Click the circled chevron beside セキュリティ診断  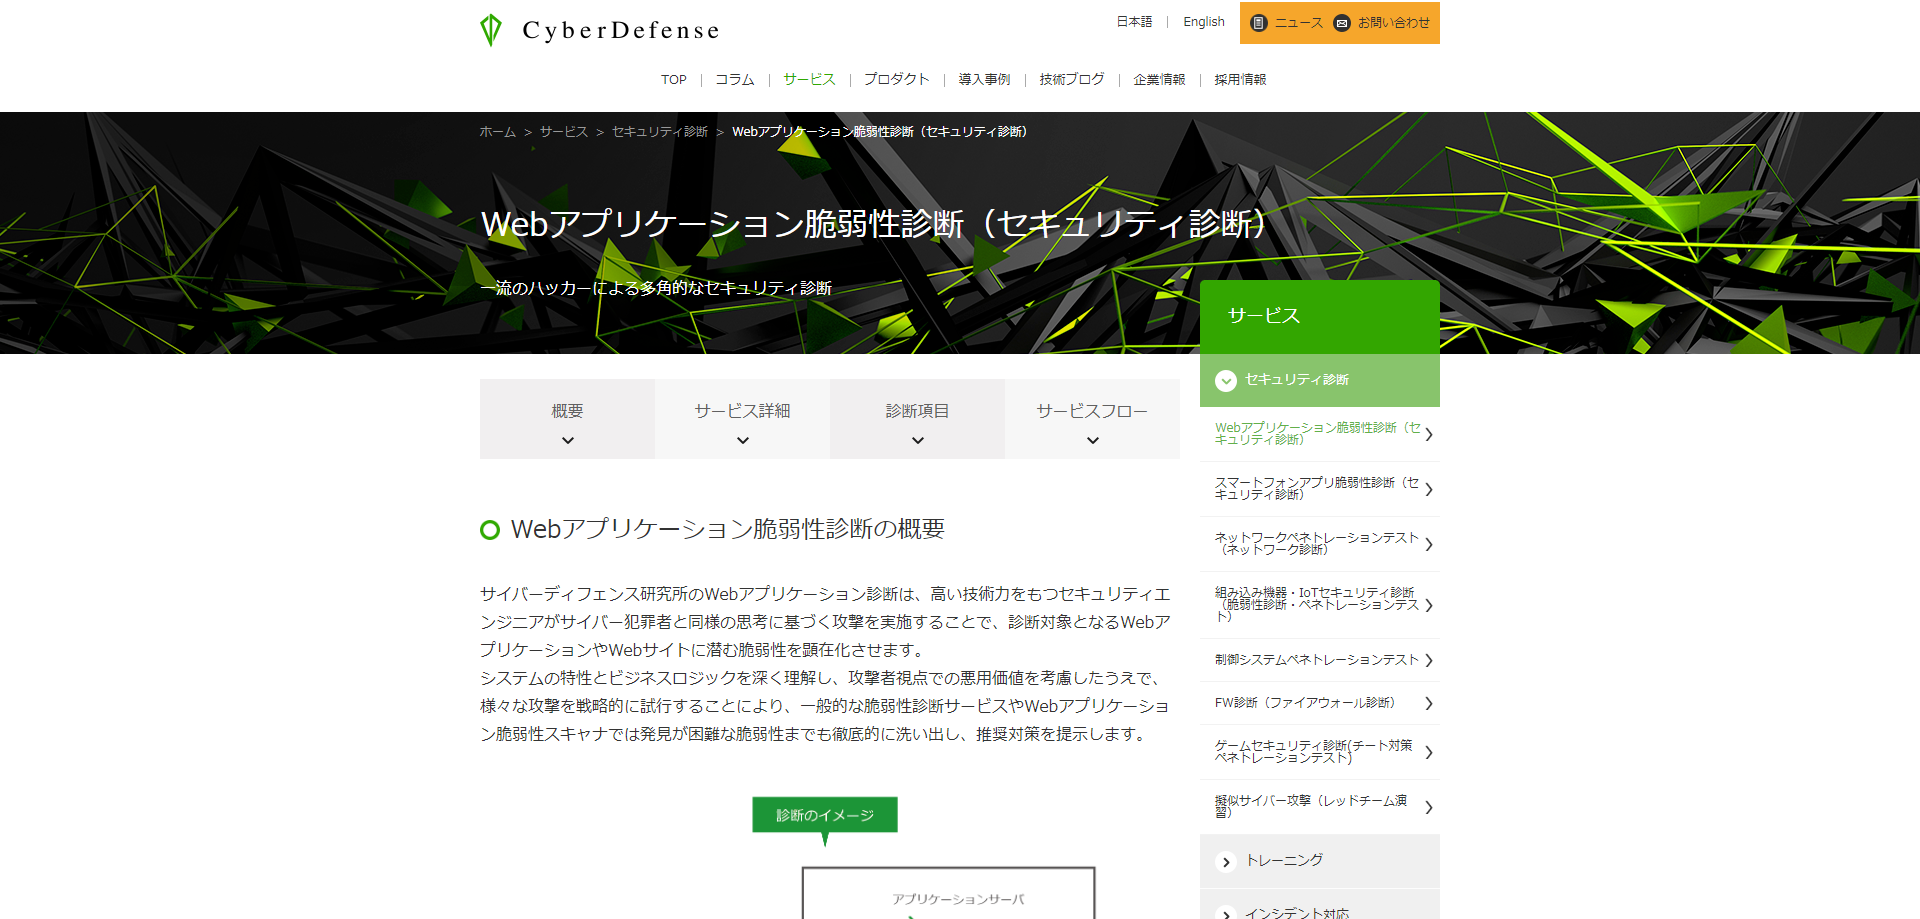(x=1226, y=381)
